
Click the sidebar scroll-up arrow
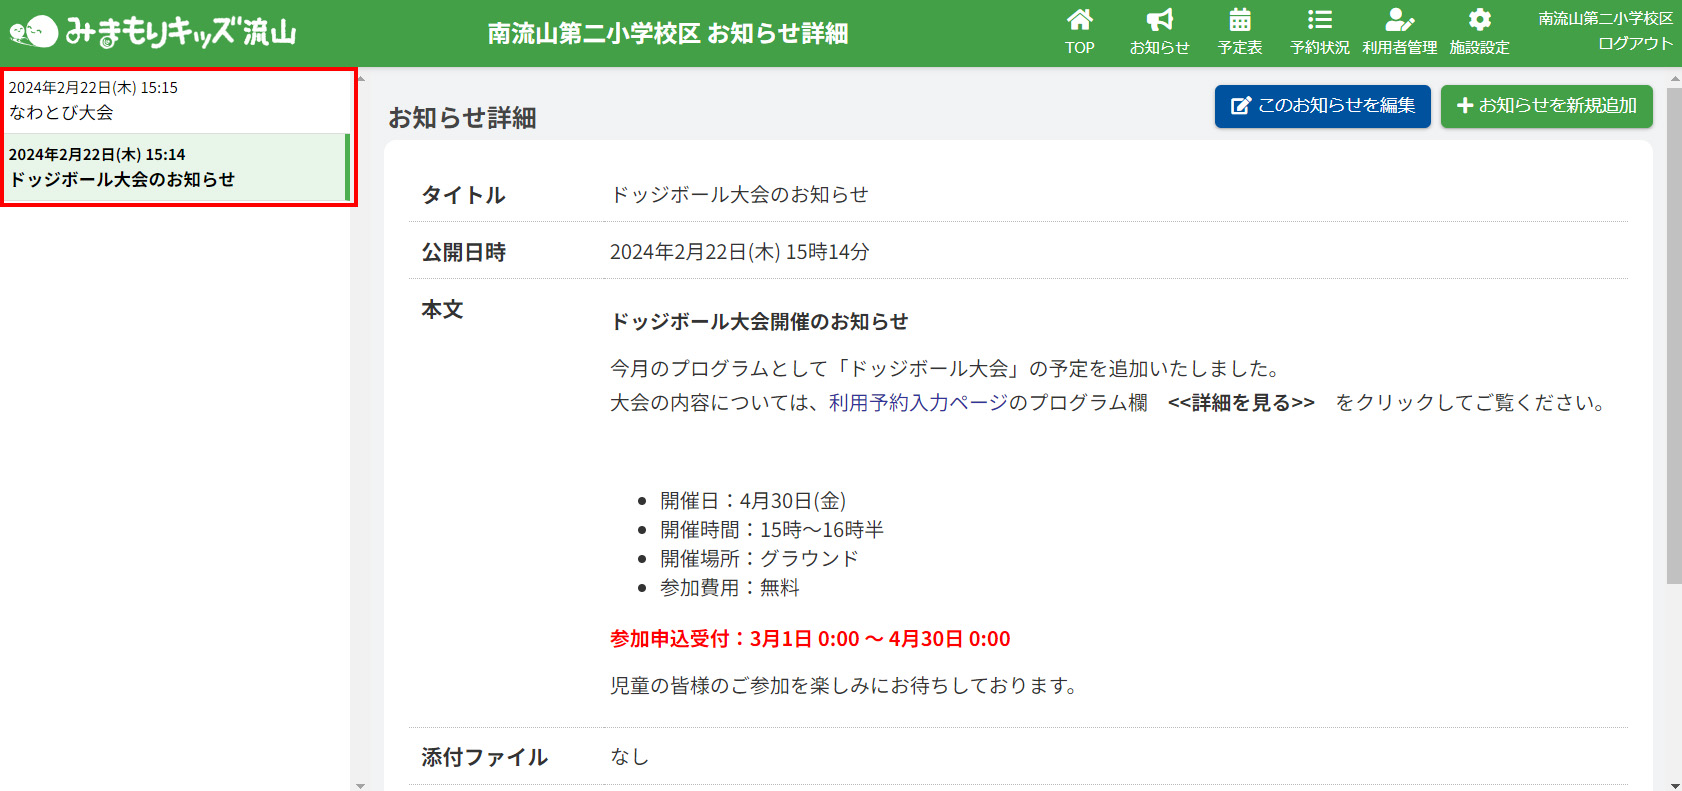(361, 77)
